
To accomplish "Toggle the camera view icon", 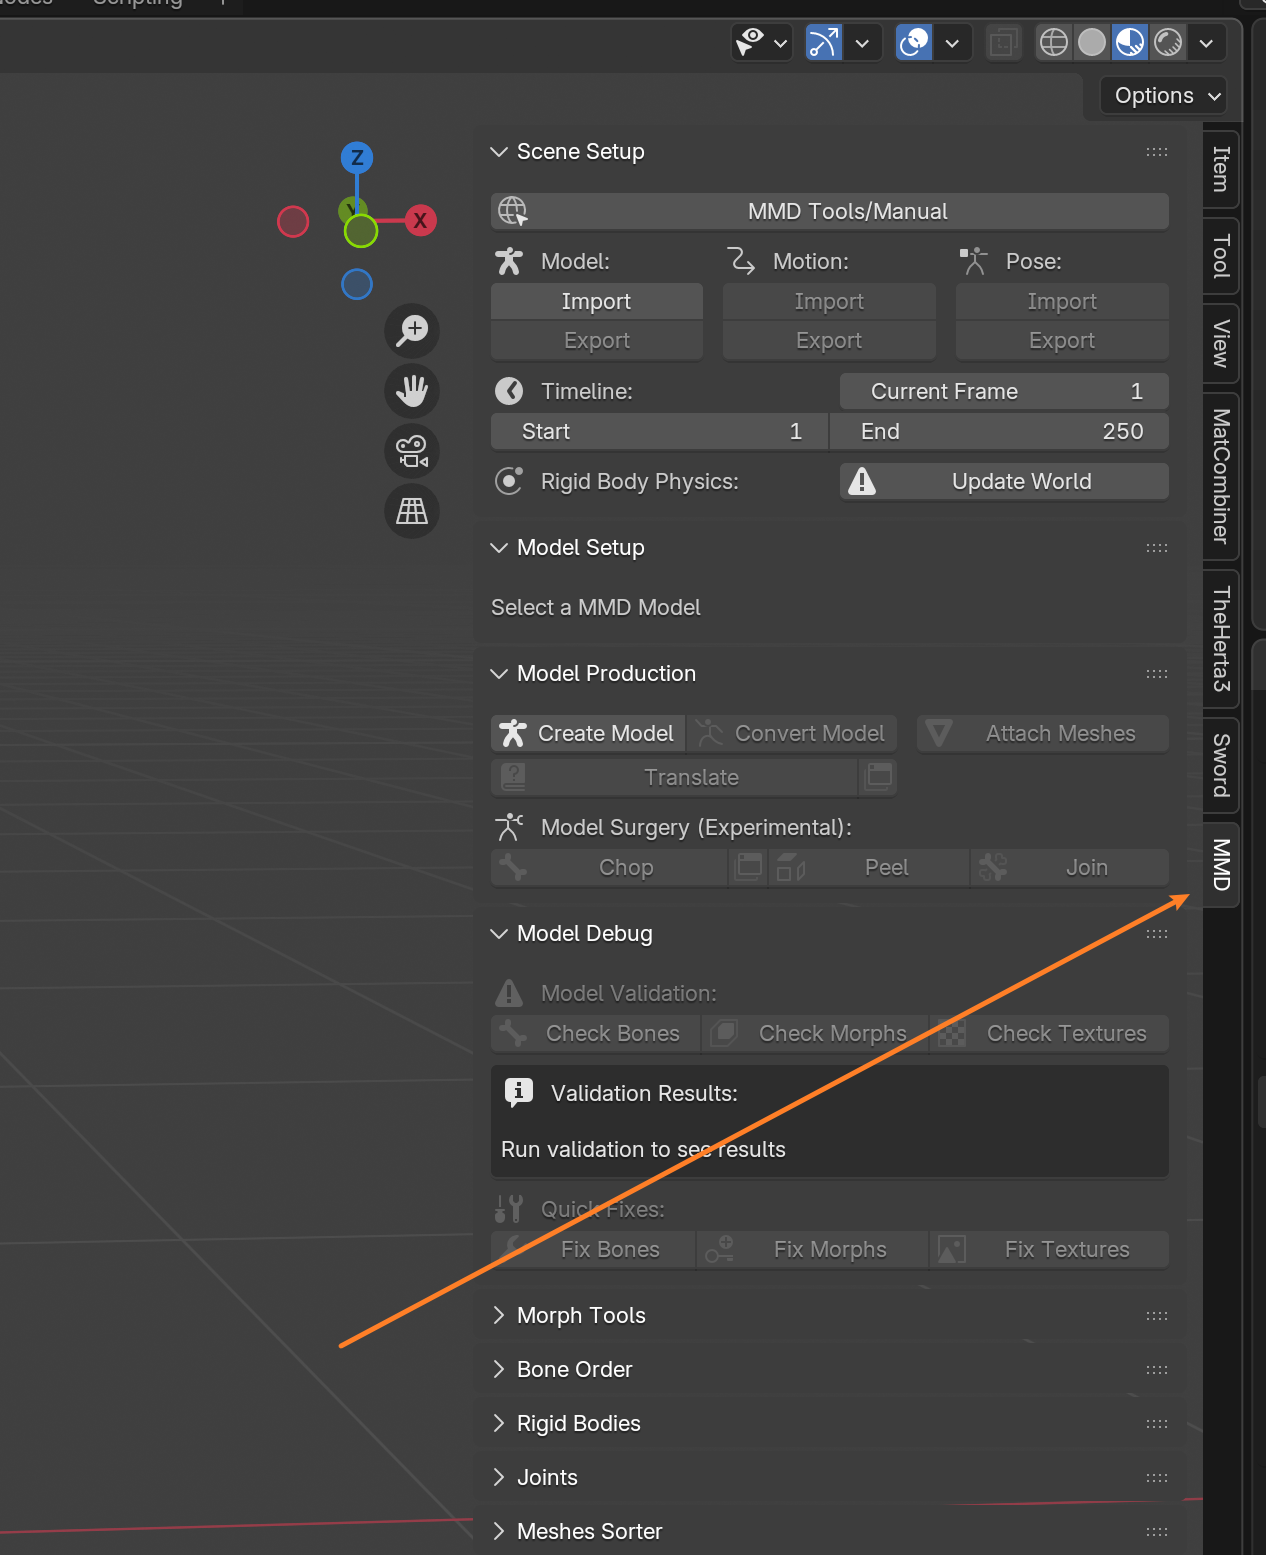I will coord(411,451).
